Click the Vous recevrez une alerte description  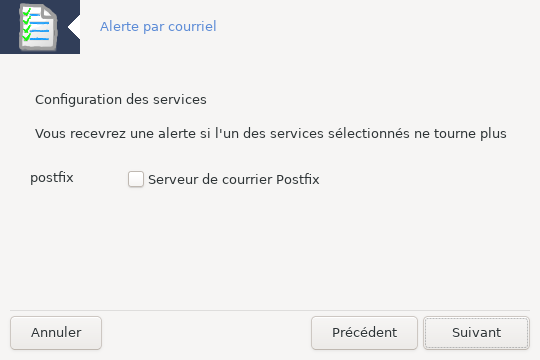tap(271, 133)
